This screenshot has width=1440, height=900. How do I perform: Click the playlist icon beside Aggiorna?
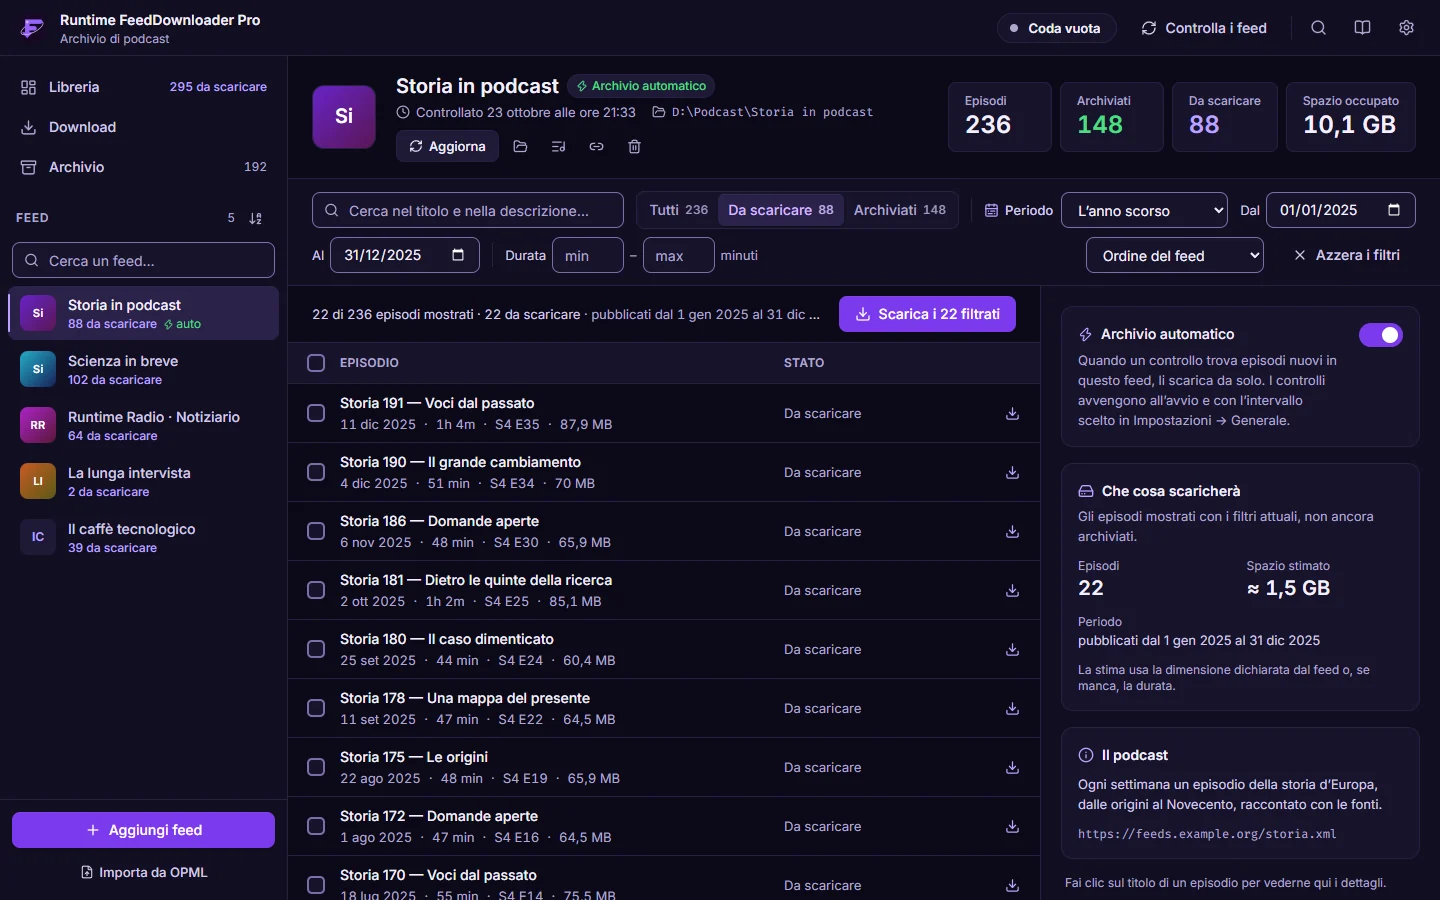coord(558,146)
